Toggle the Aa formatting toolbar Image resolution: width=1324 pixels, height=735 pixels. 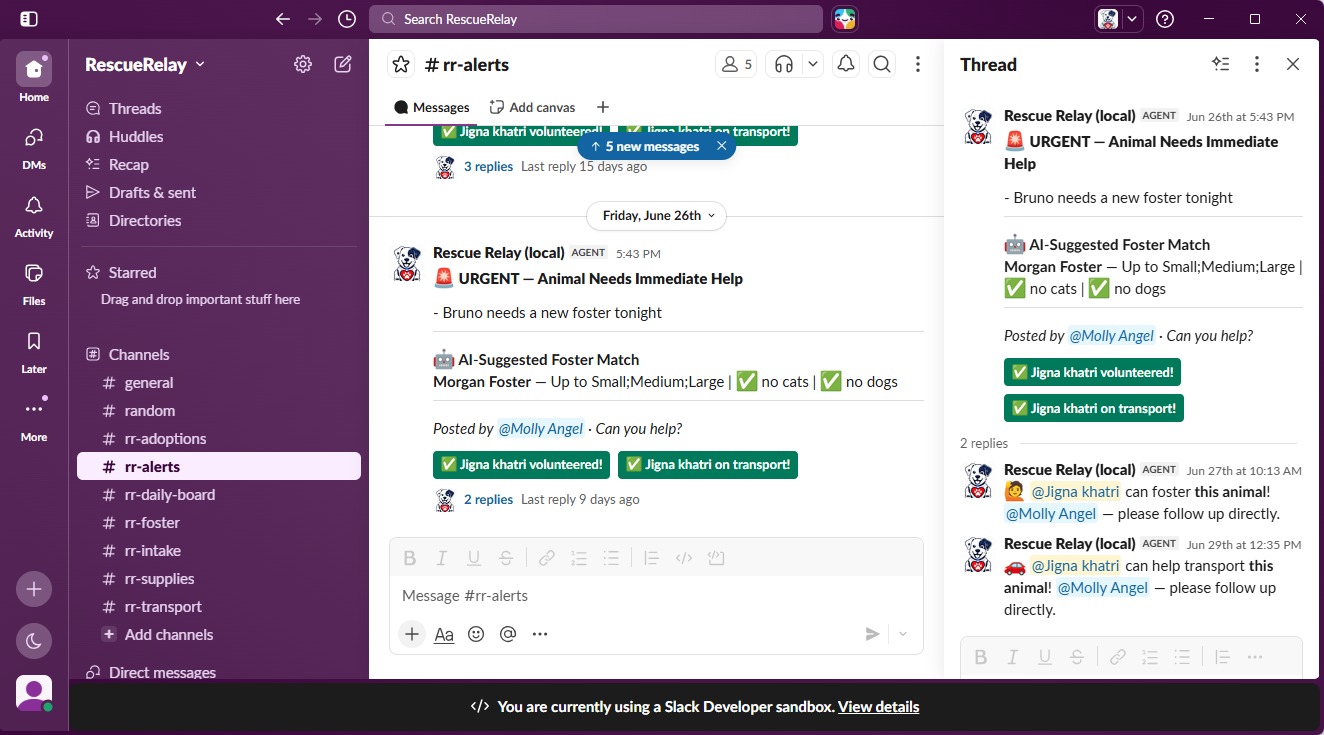coord(444,634)
